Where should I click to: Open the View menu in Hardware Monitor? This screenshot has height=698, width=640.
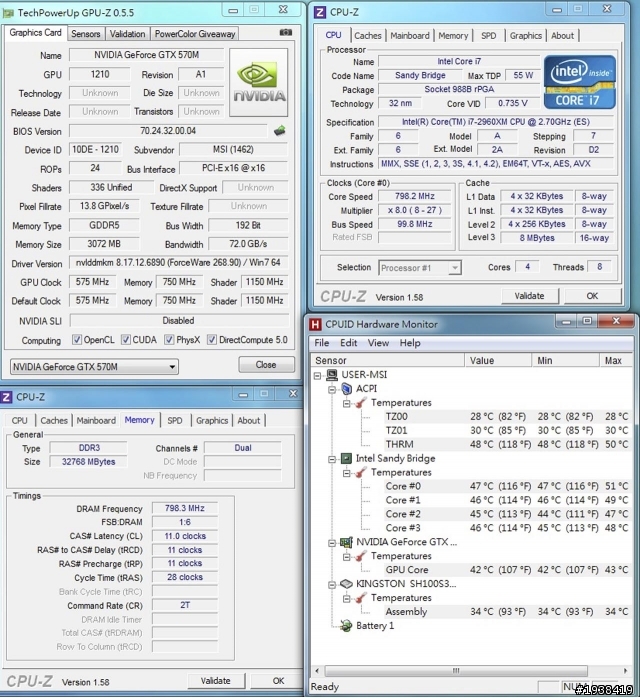coord(378,343)
